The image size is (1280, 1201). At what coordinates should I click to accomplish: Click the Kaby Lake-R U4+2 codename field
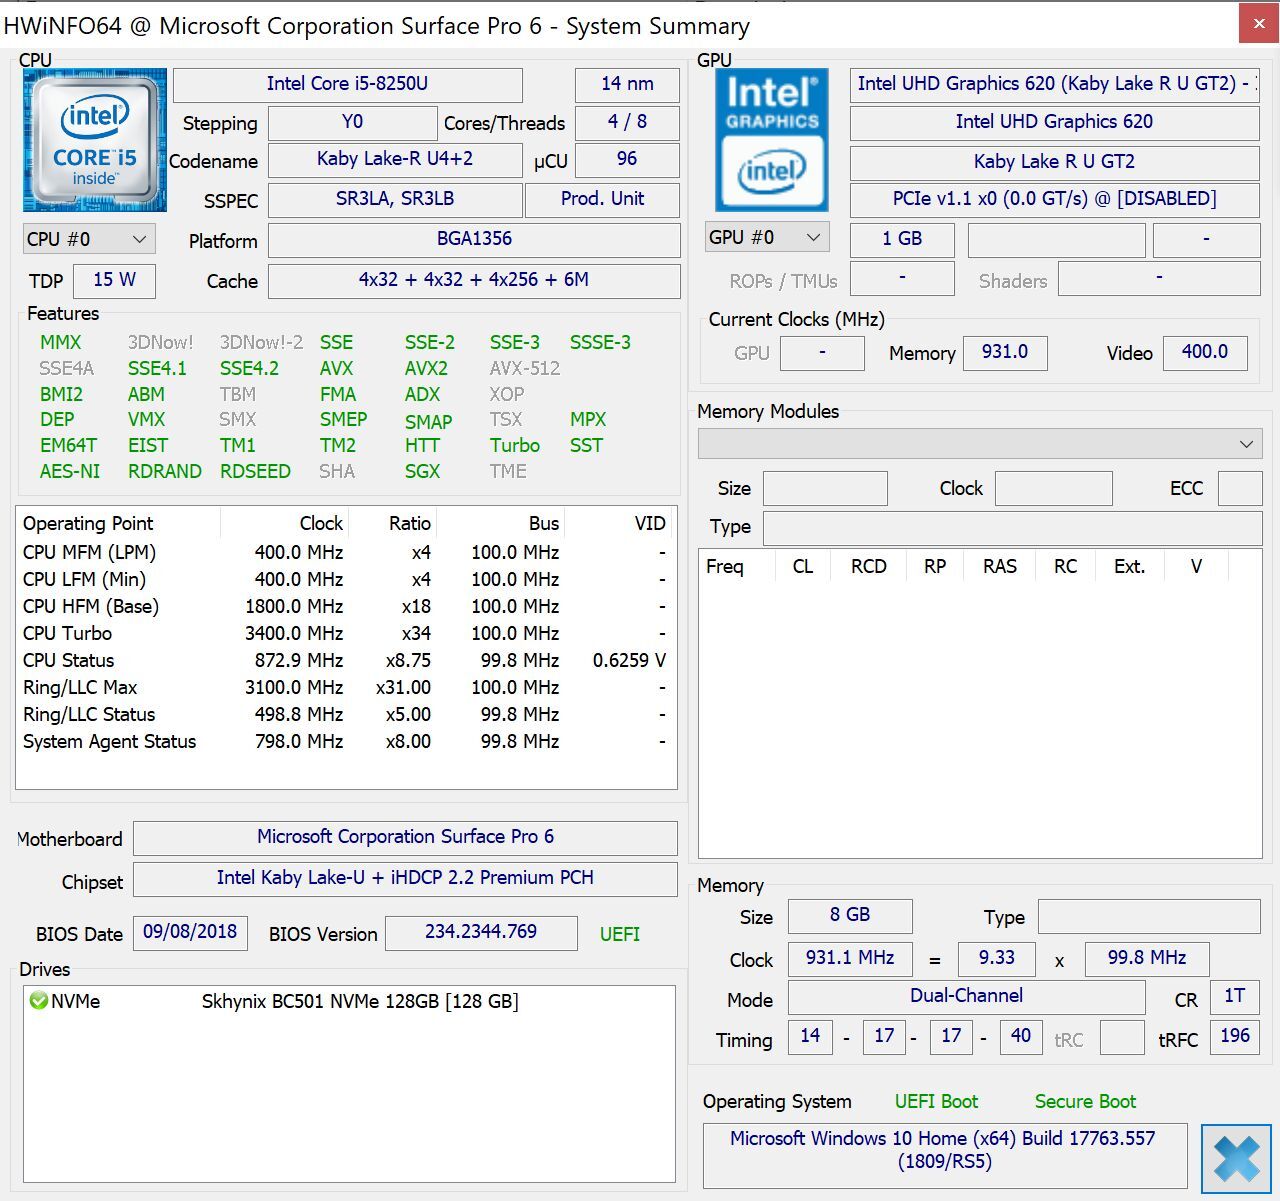[394, 159]
